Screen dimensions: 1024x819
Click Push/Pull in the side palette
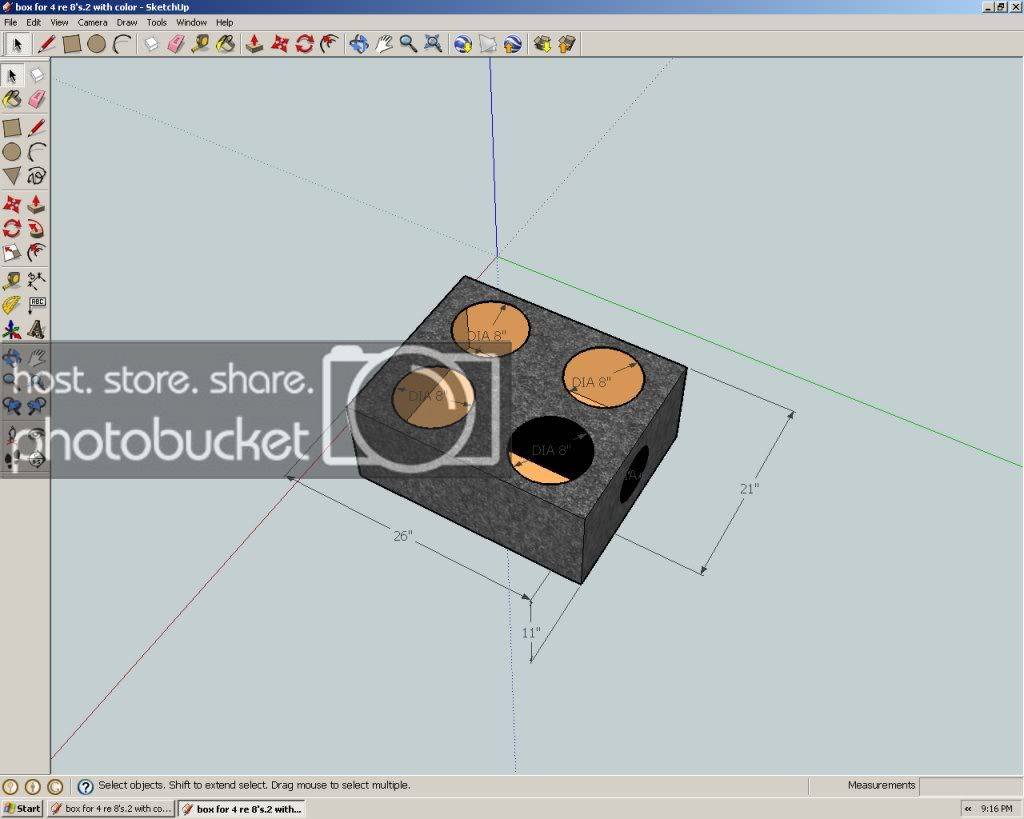coord(37,204)
